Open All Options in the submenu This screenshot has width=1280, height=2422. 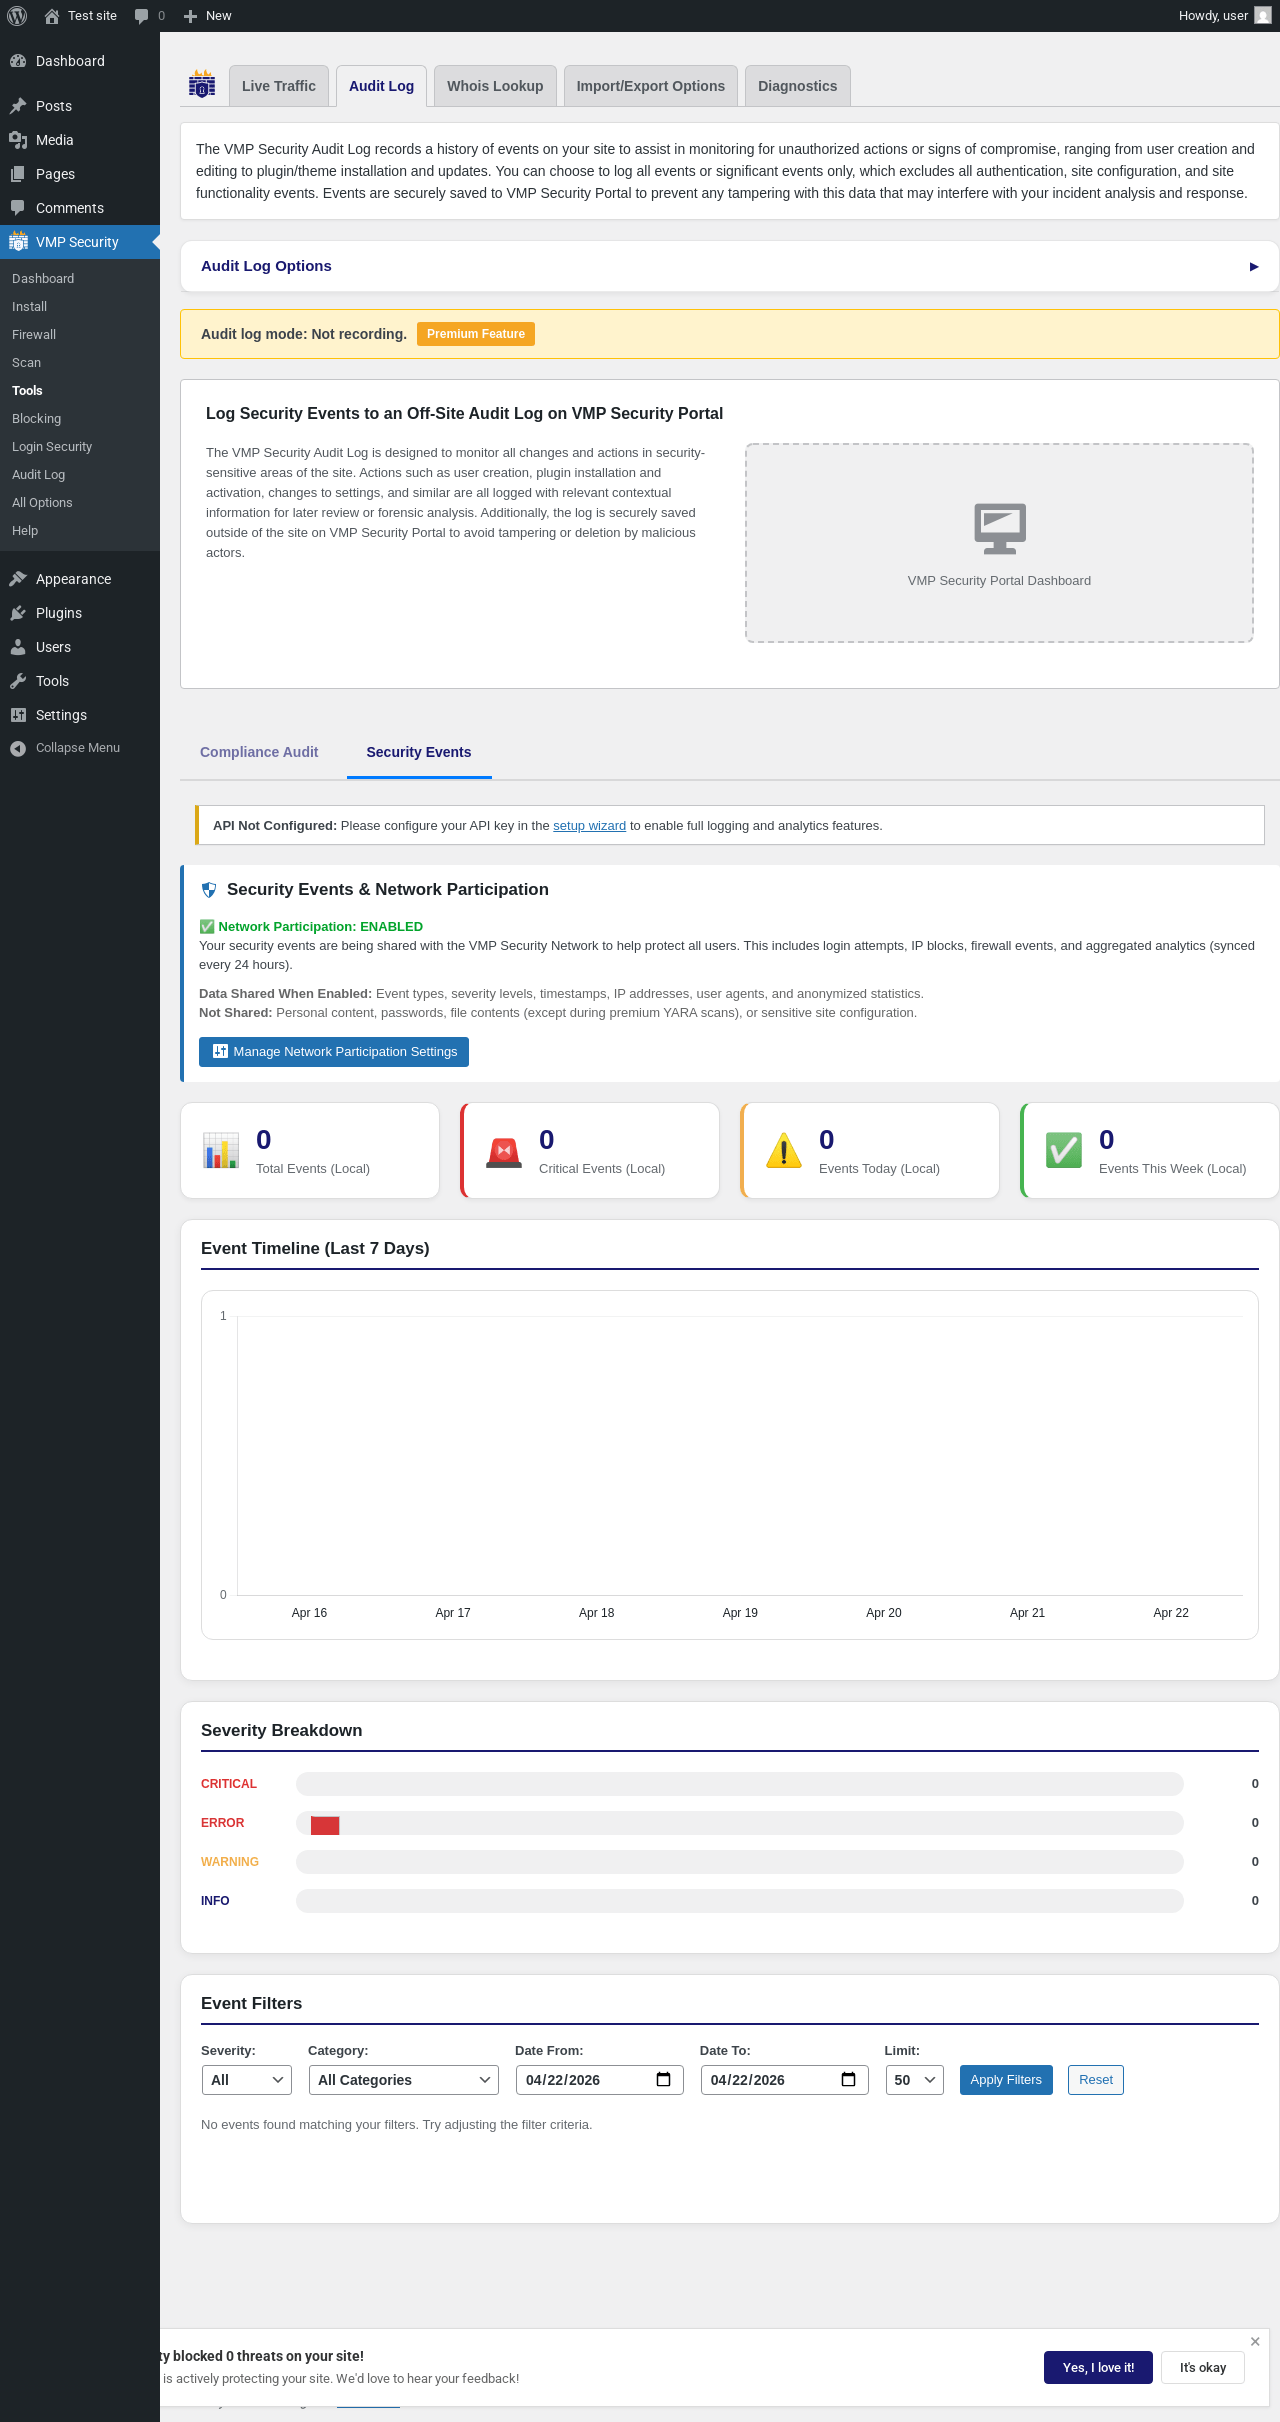pos(42,503)
